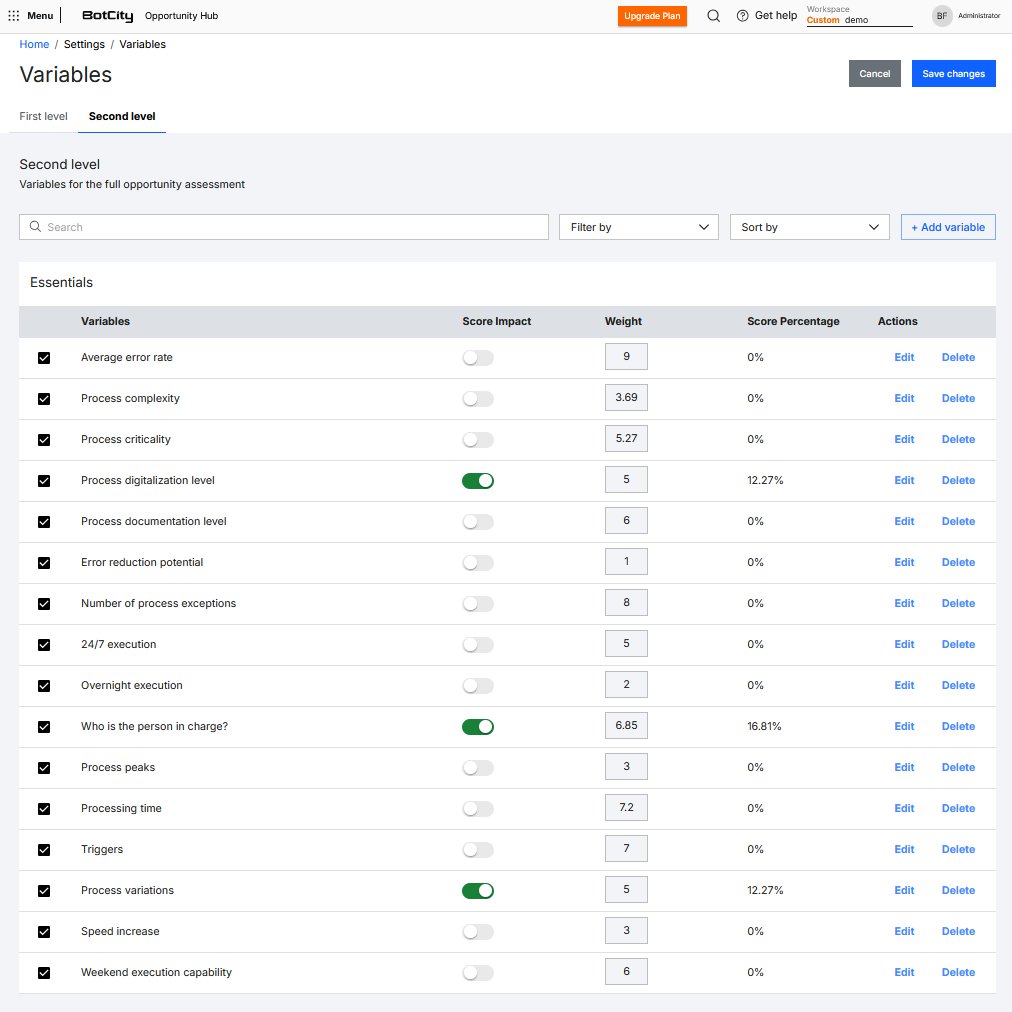Open the Menu grid icon
Image resolution: width=1012 pixels, height=1012 pixels.
tap(14, 16)
